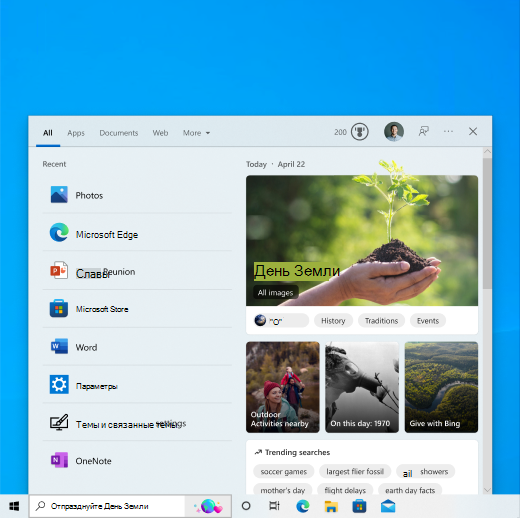Viewport: 520px width, 518px height.
Task: Click the Traditions chip
Action: (x=381, y=321)
